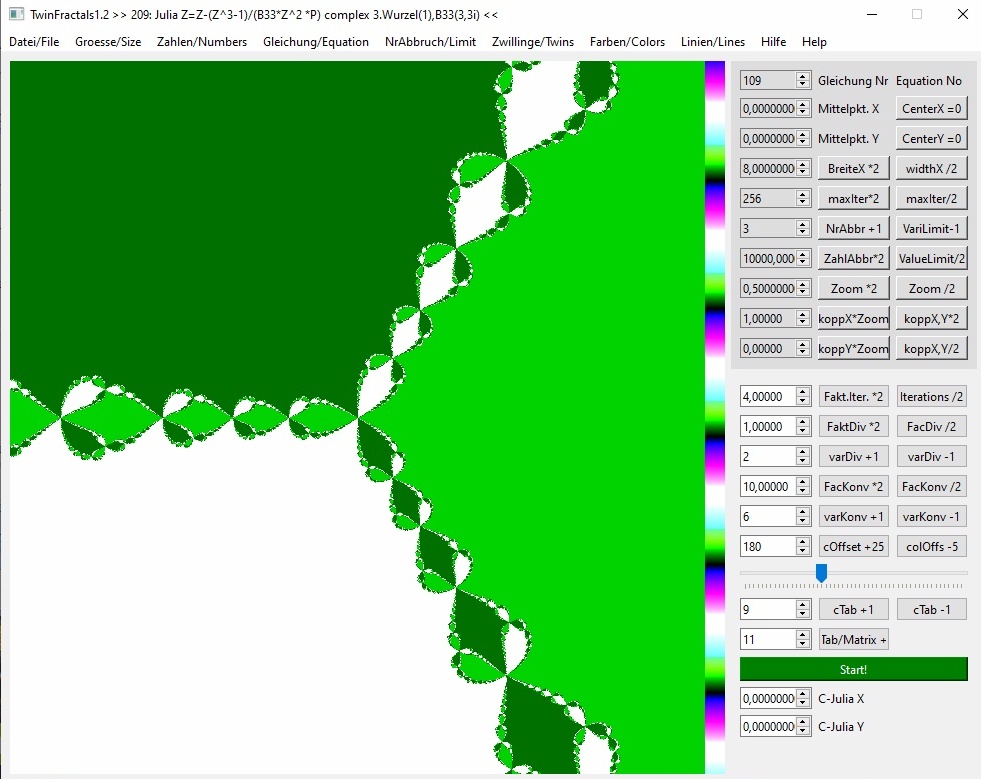Click the Iterations /2 button
Viewport: 981px width, 779px height.
pos(932,397)
